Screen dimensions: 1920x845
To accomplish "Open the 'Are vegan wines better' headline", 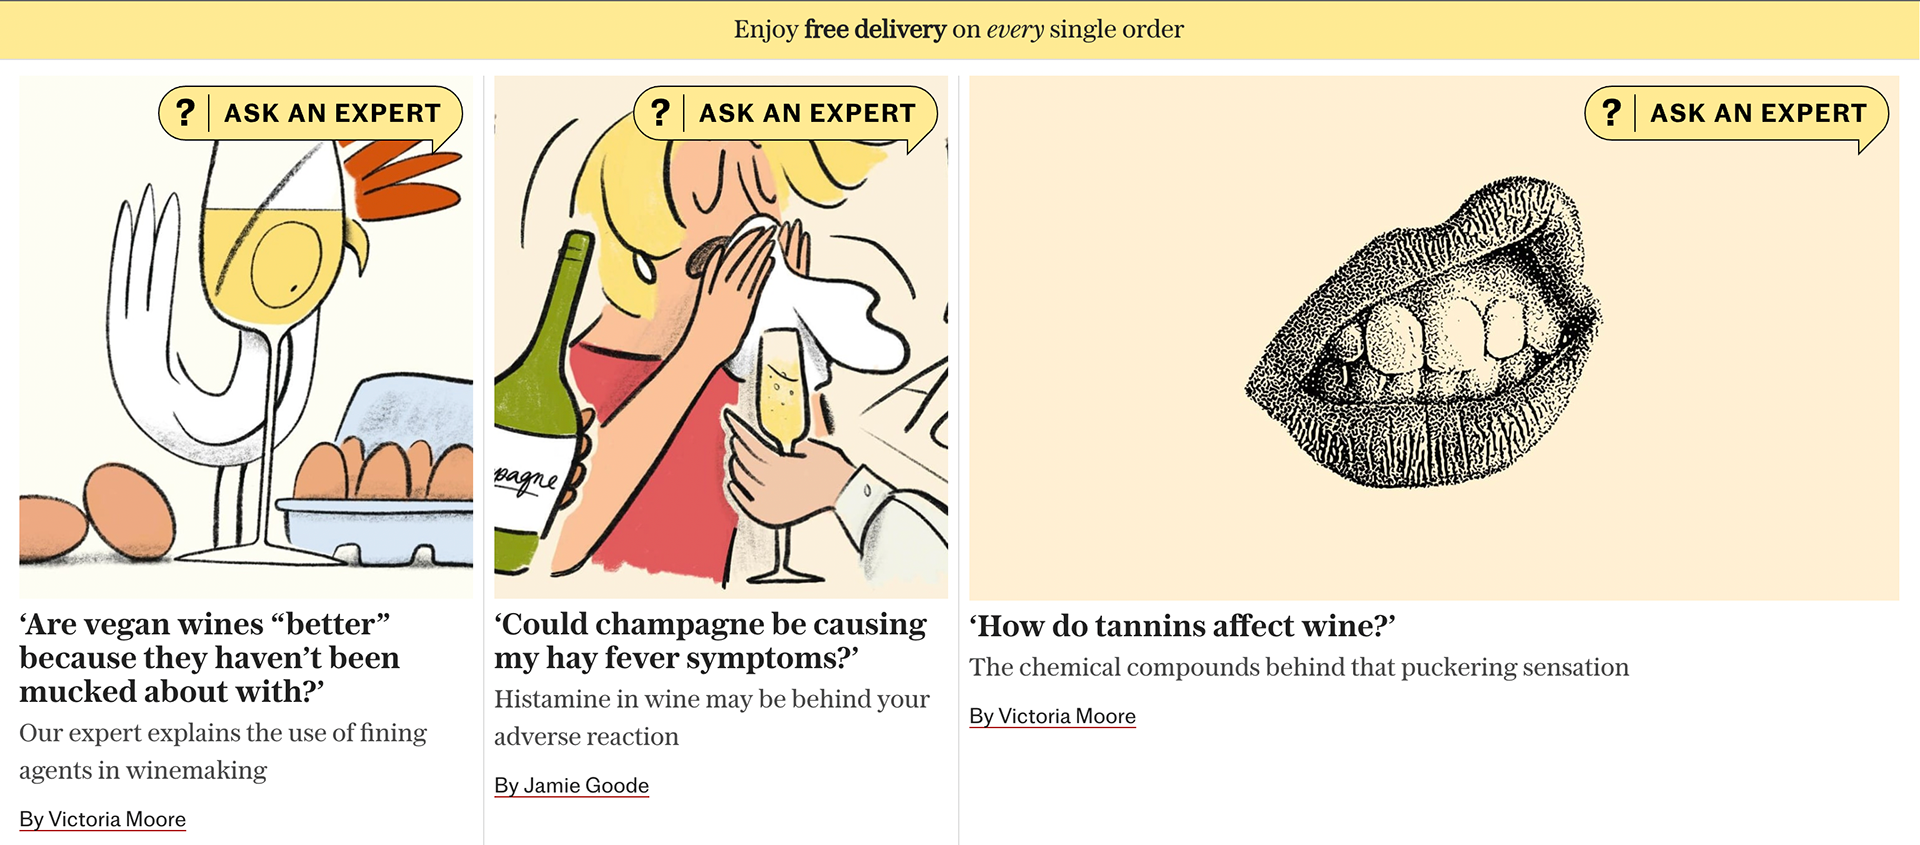I will 209,658.
